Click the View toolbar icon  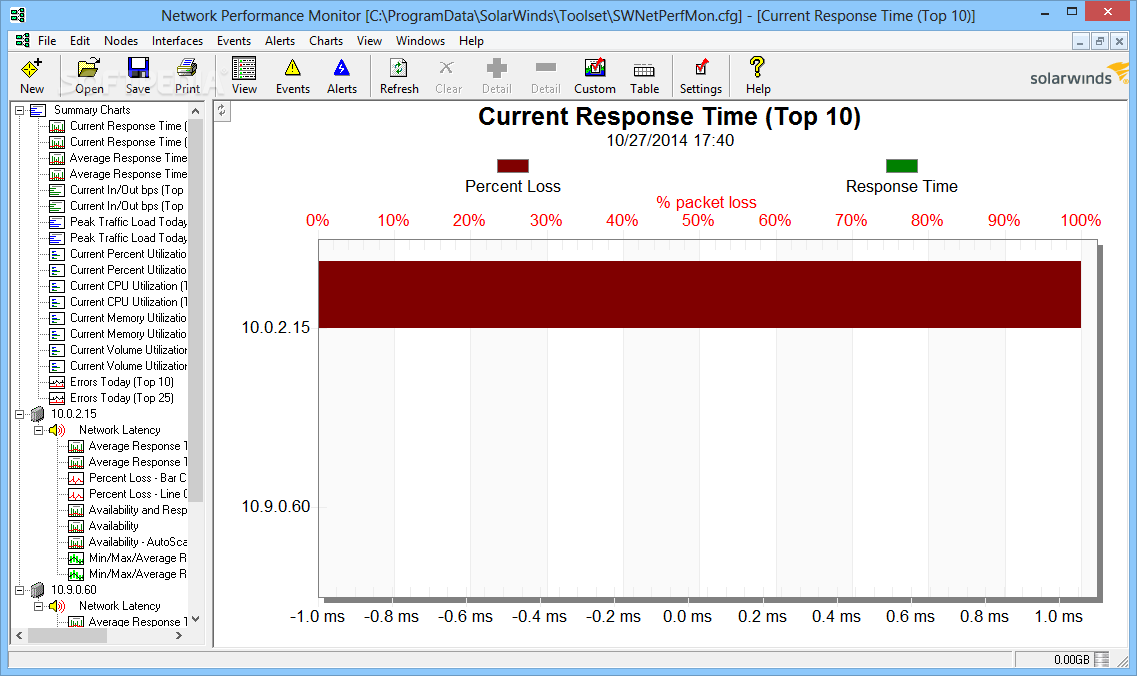(244, 69)
